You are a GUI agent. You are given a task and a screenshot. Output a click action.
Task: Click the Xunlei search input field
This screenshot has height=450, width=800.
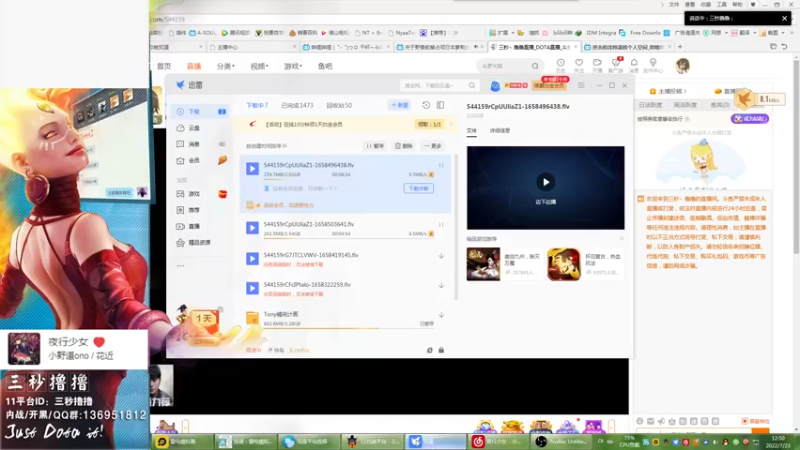[x=434, y=86]
